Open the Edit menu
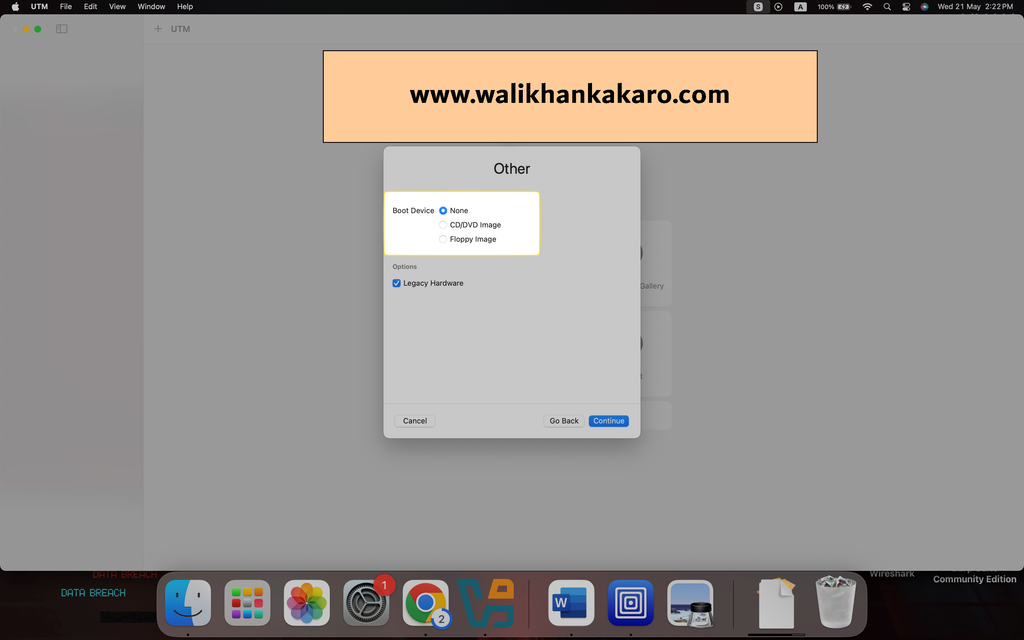The height and width of the screenshot is (640, 1024). [91, 7]
